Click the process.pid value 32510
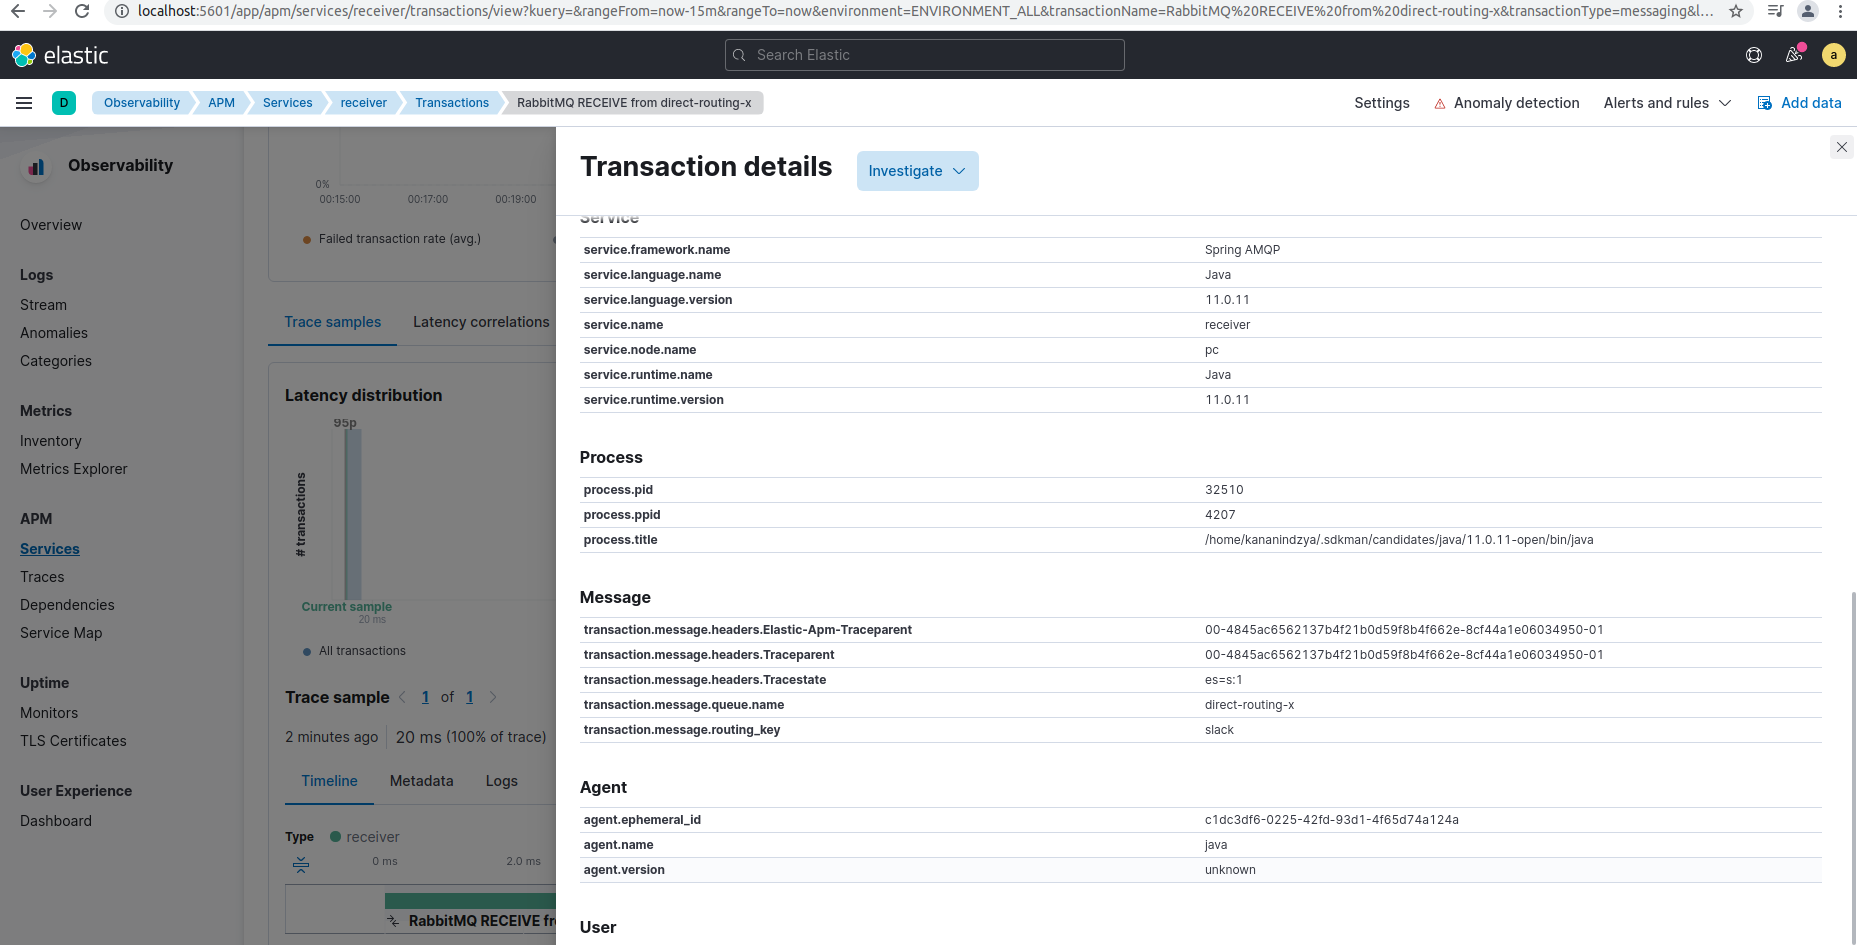This screenshot has height=945, width=1857. (x=1224, y=490)
